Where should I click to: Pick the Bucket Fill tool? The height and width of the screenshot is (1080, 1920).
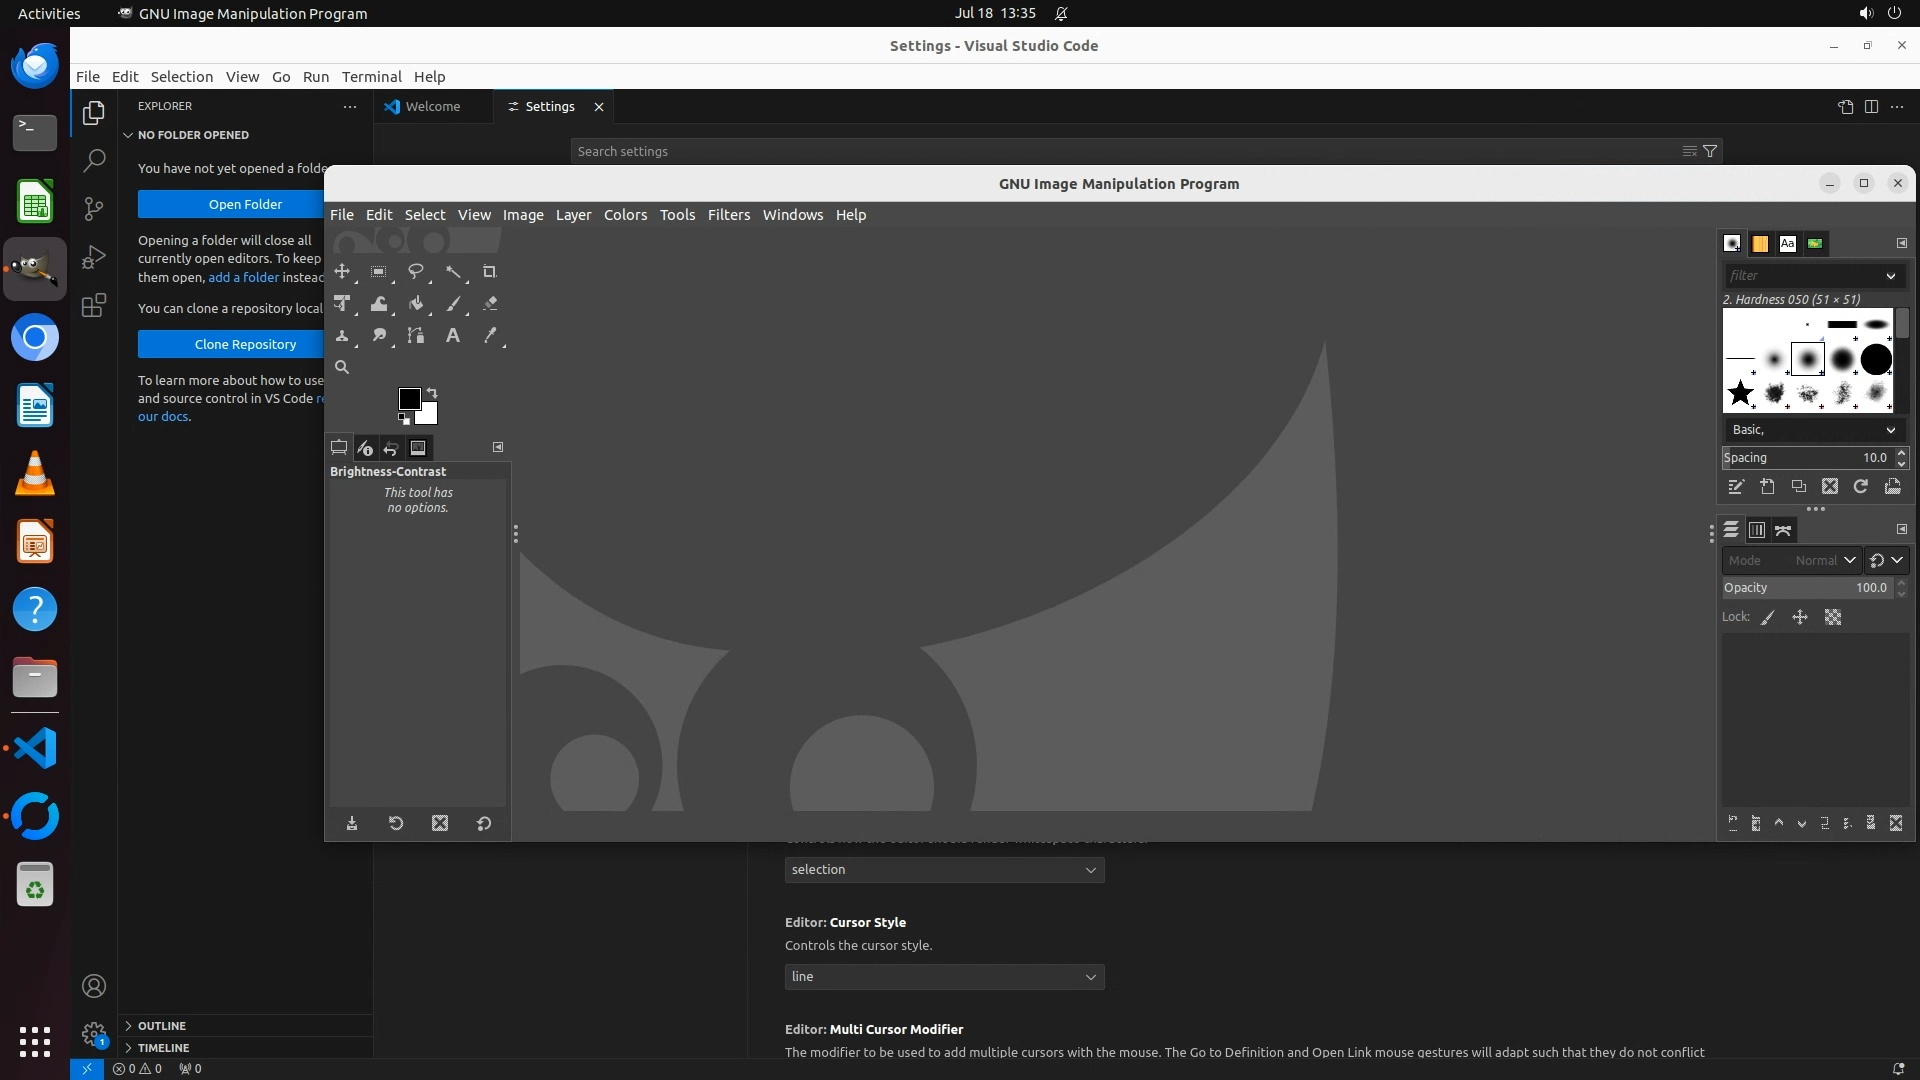(416, 304)
